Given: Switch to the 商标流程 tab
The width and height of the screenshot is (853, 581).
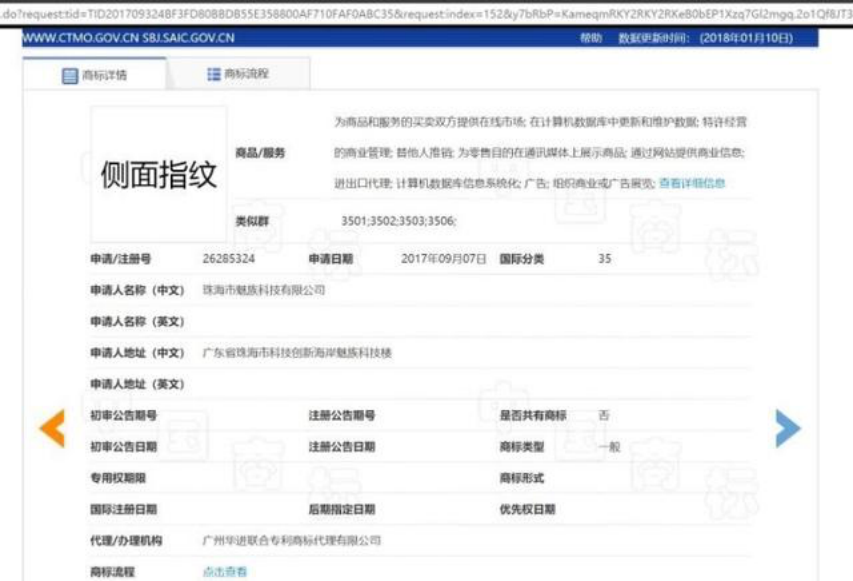Looking at the screenshot, I should point(245,74).
